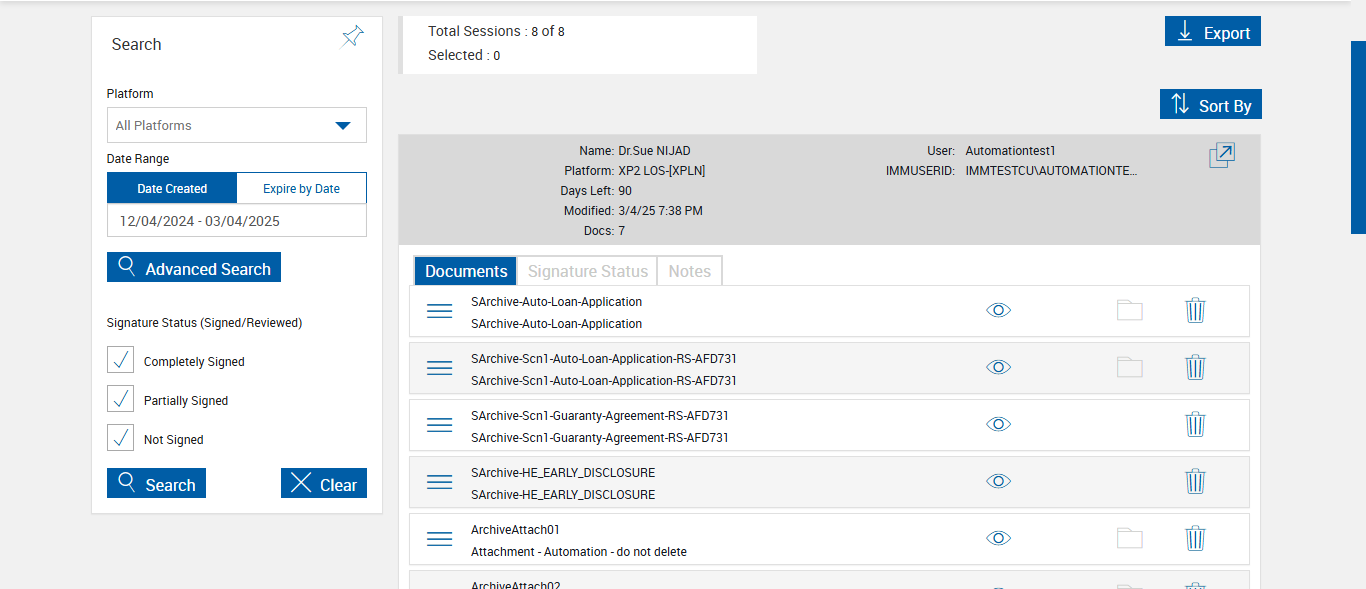
Task: View SArchive-Scn1-Guaranty-Agreement-RS-AFD731 with eye icon
Action: point(998,425)
